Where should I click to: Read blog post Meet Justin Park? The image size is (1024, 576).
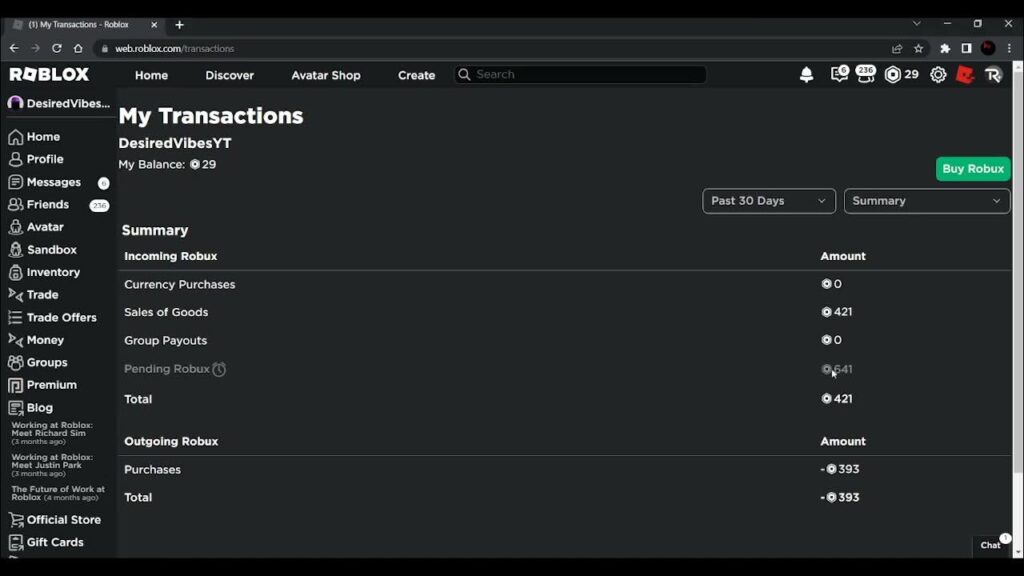coord(52,465)
